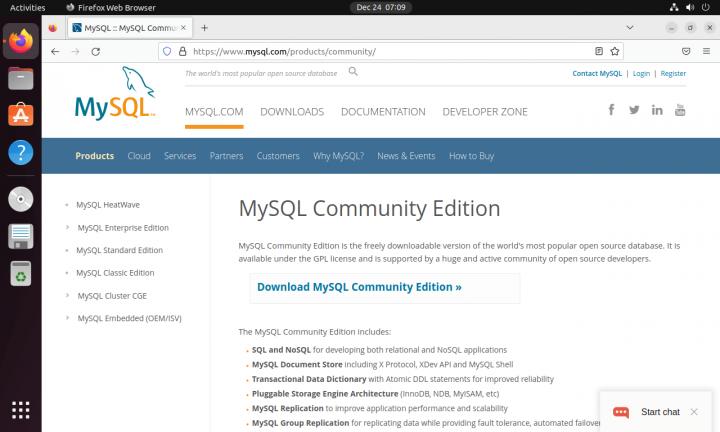Image resolution: width=720 pixels, height=432 pixels.
Task: Click Download MySQL Community Edition link
Action: [x=359, y=287]
